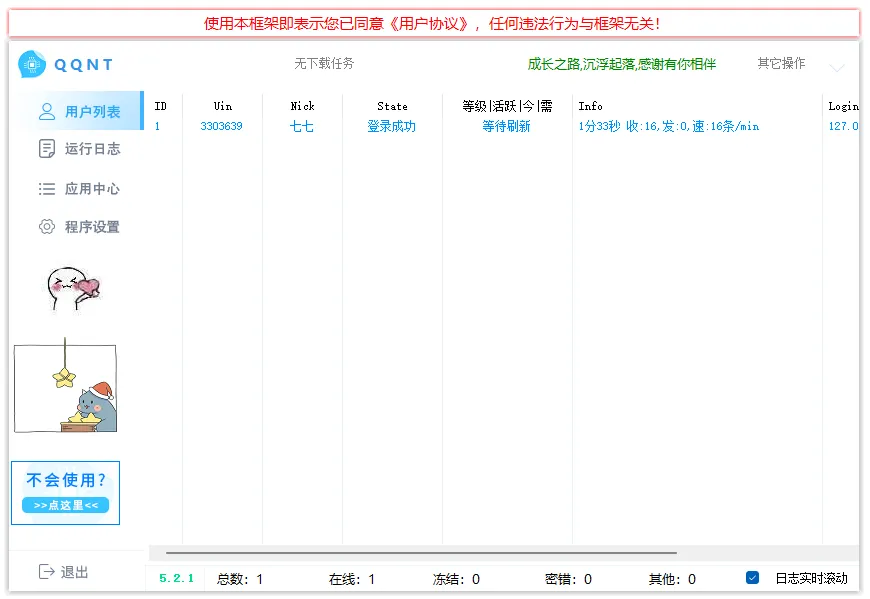Click the 不会使用 help banner button
870x599 pixels.
(x=66, y=492)
